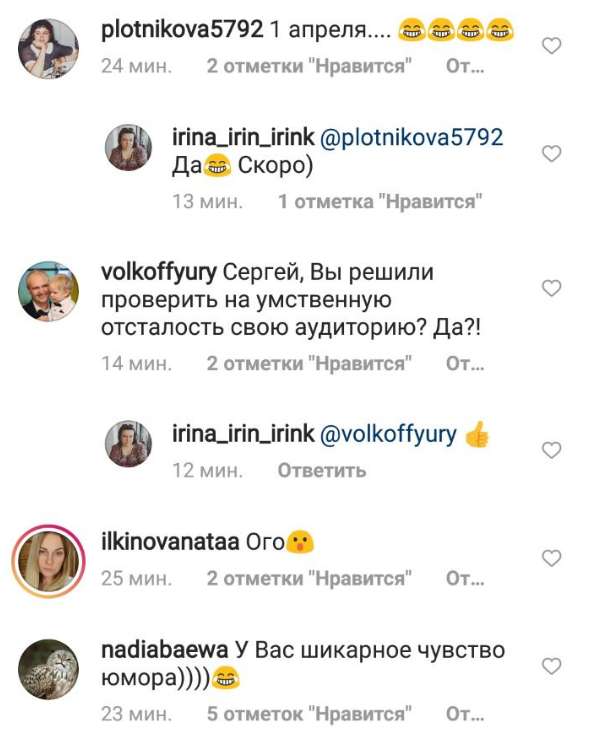Like ilkinovanataa's comment with heart icon
This screenshot has height=750, width=596.
pos(552,558)
